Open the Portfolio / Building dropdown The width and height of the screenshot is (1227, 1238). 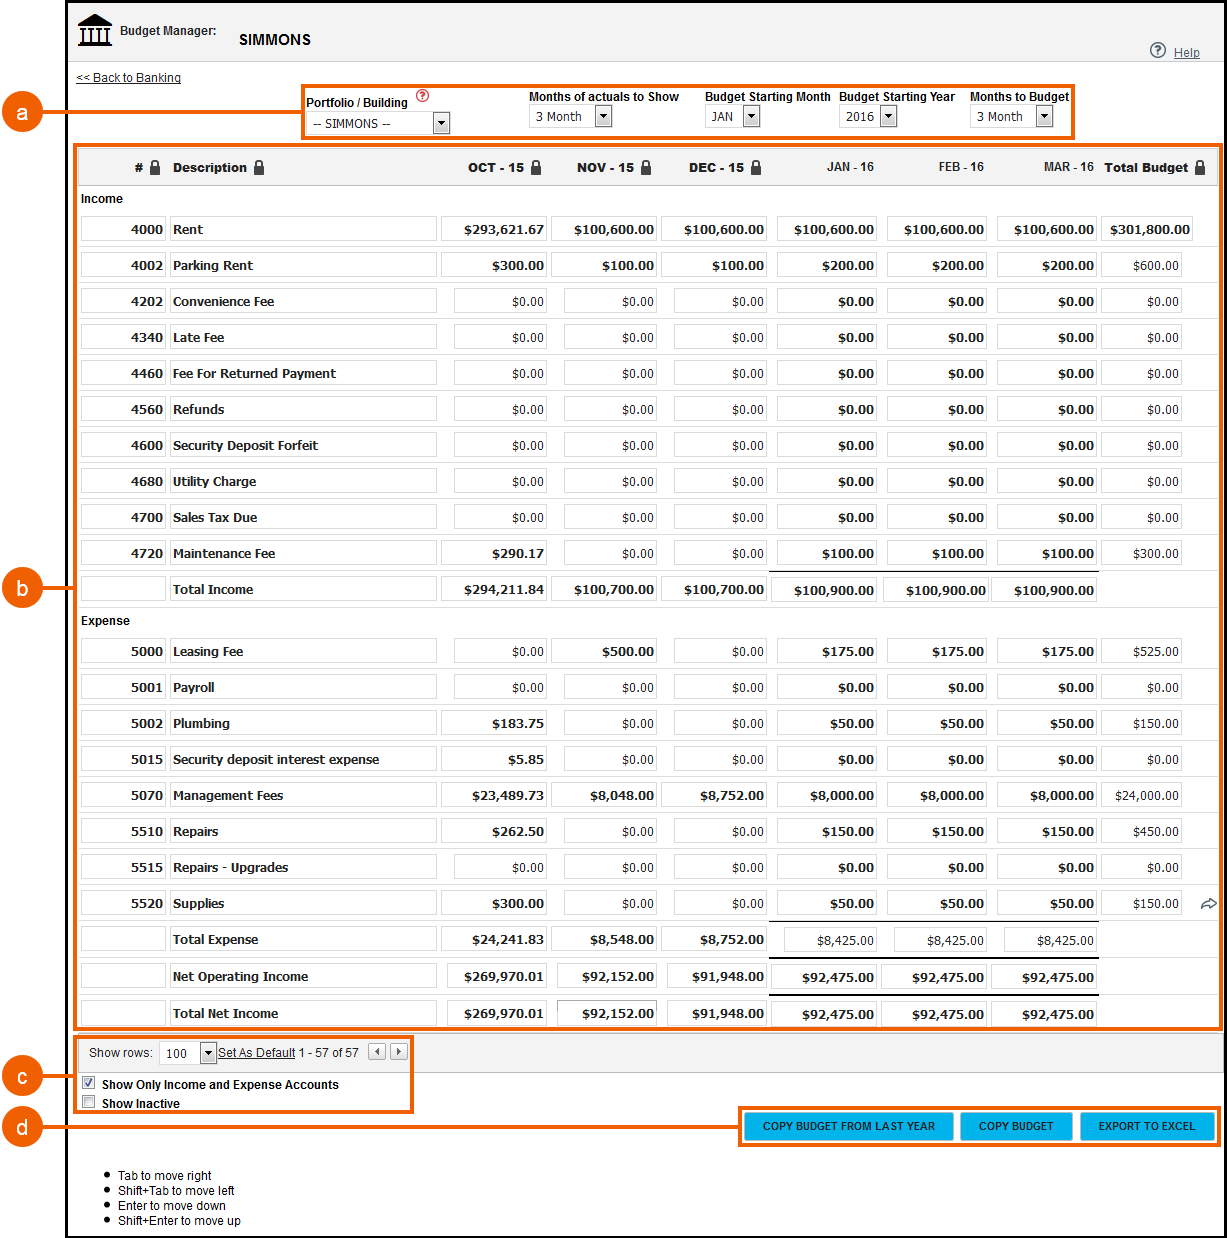pyautogui.click(x=441, y=123)
